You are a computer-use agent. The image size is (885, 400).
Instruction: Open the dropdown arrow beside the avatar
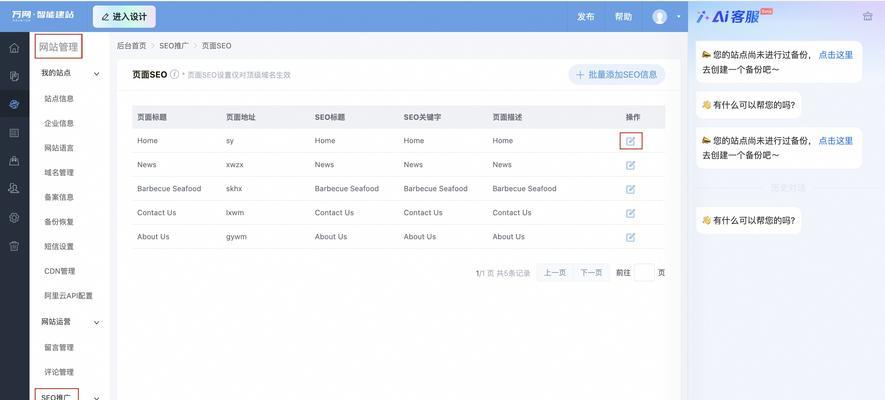(678, 17)
